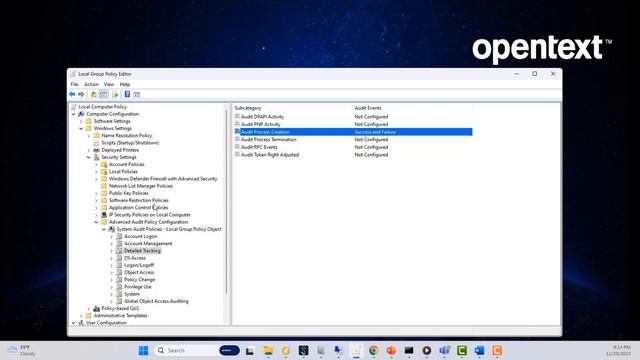
Task: Select Audit PNP Activity policy
Action: coord(260,124)
